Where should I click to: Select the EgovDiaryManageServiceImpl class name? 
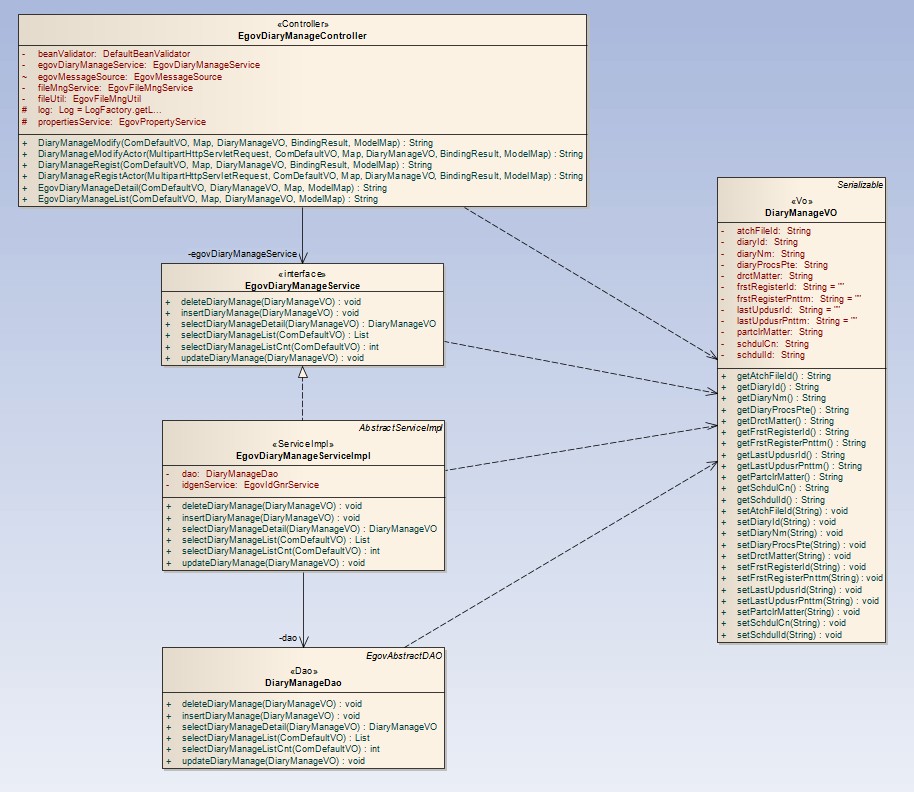[302, 456]
